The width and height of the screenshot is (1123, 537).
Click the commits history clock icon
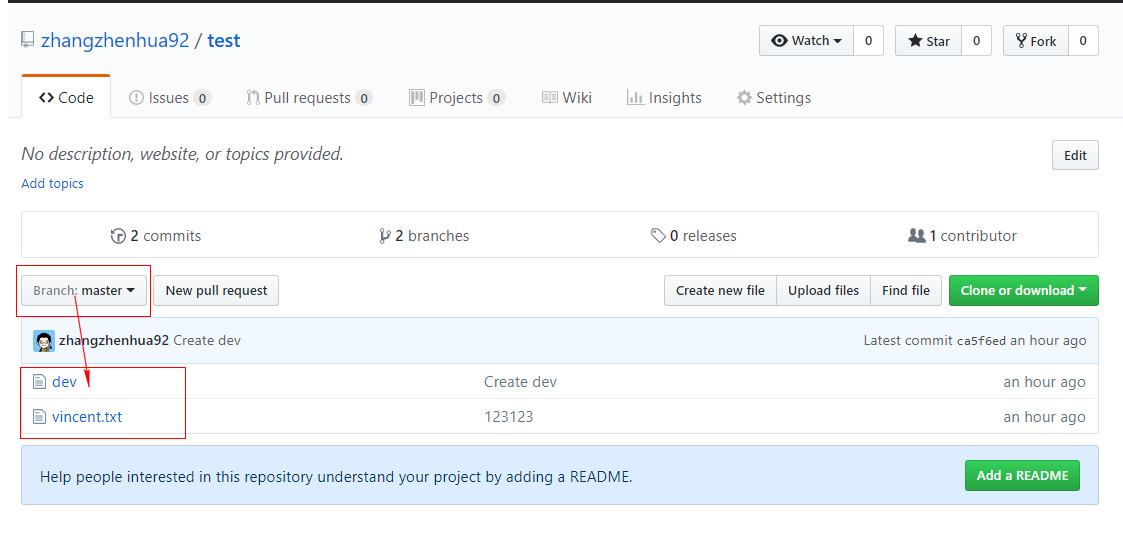click(x=118, y=236)
